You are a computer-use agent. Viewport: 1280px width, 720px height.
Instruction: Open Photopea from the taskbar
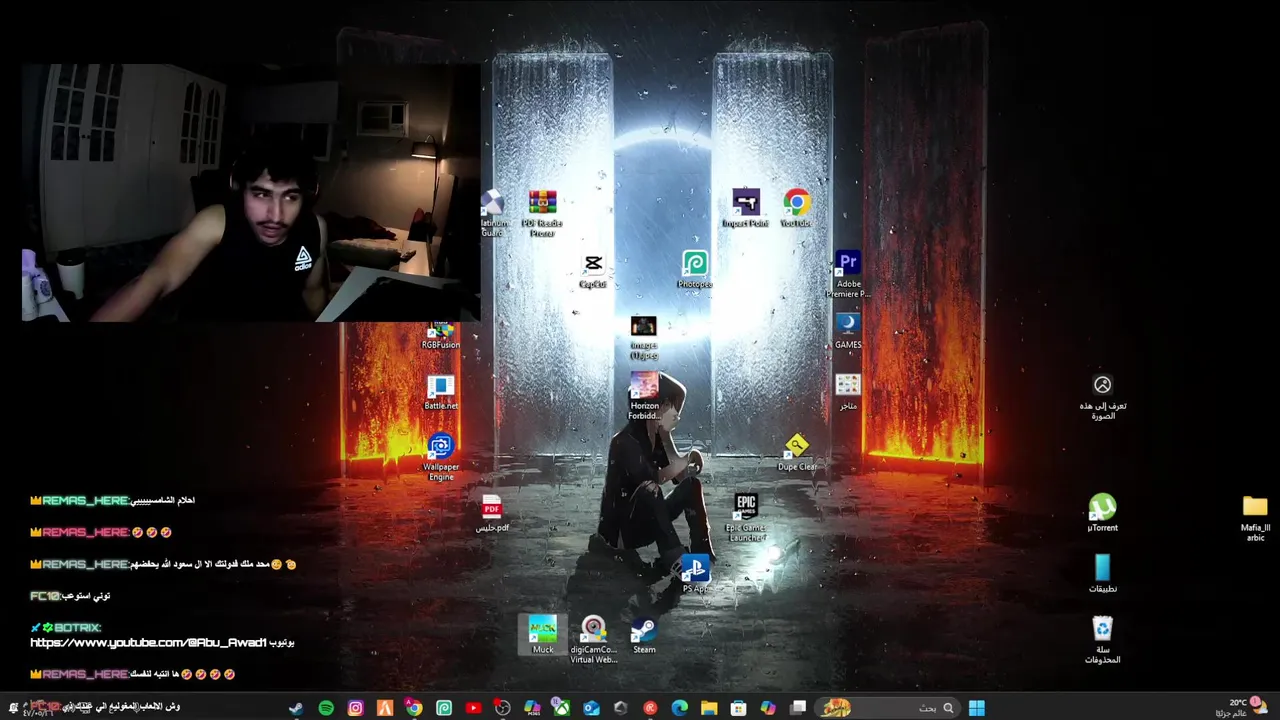point(444,708)
